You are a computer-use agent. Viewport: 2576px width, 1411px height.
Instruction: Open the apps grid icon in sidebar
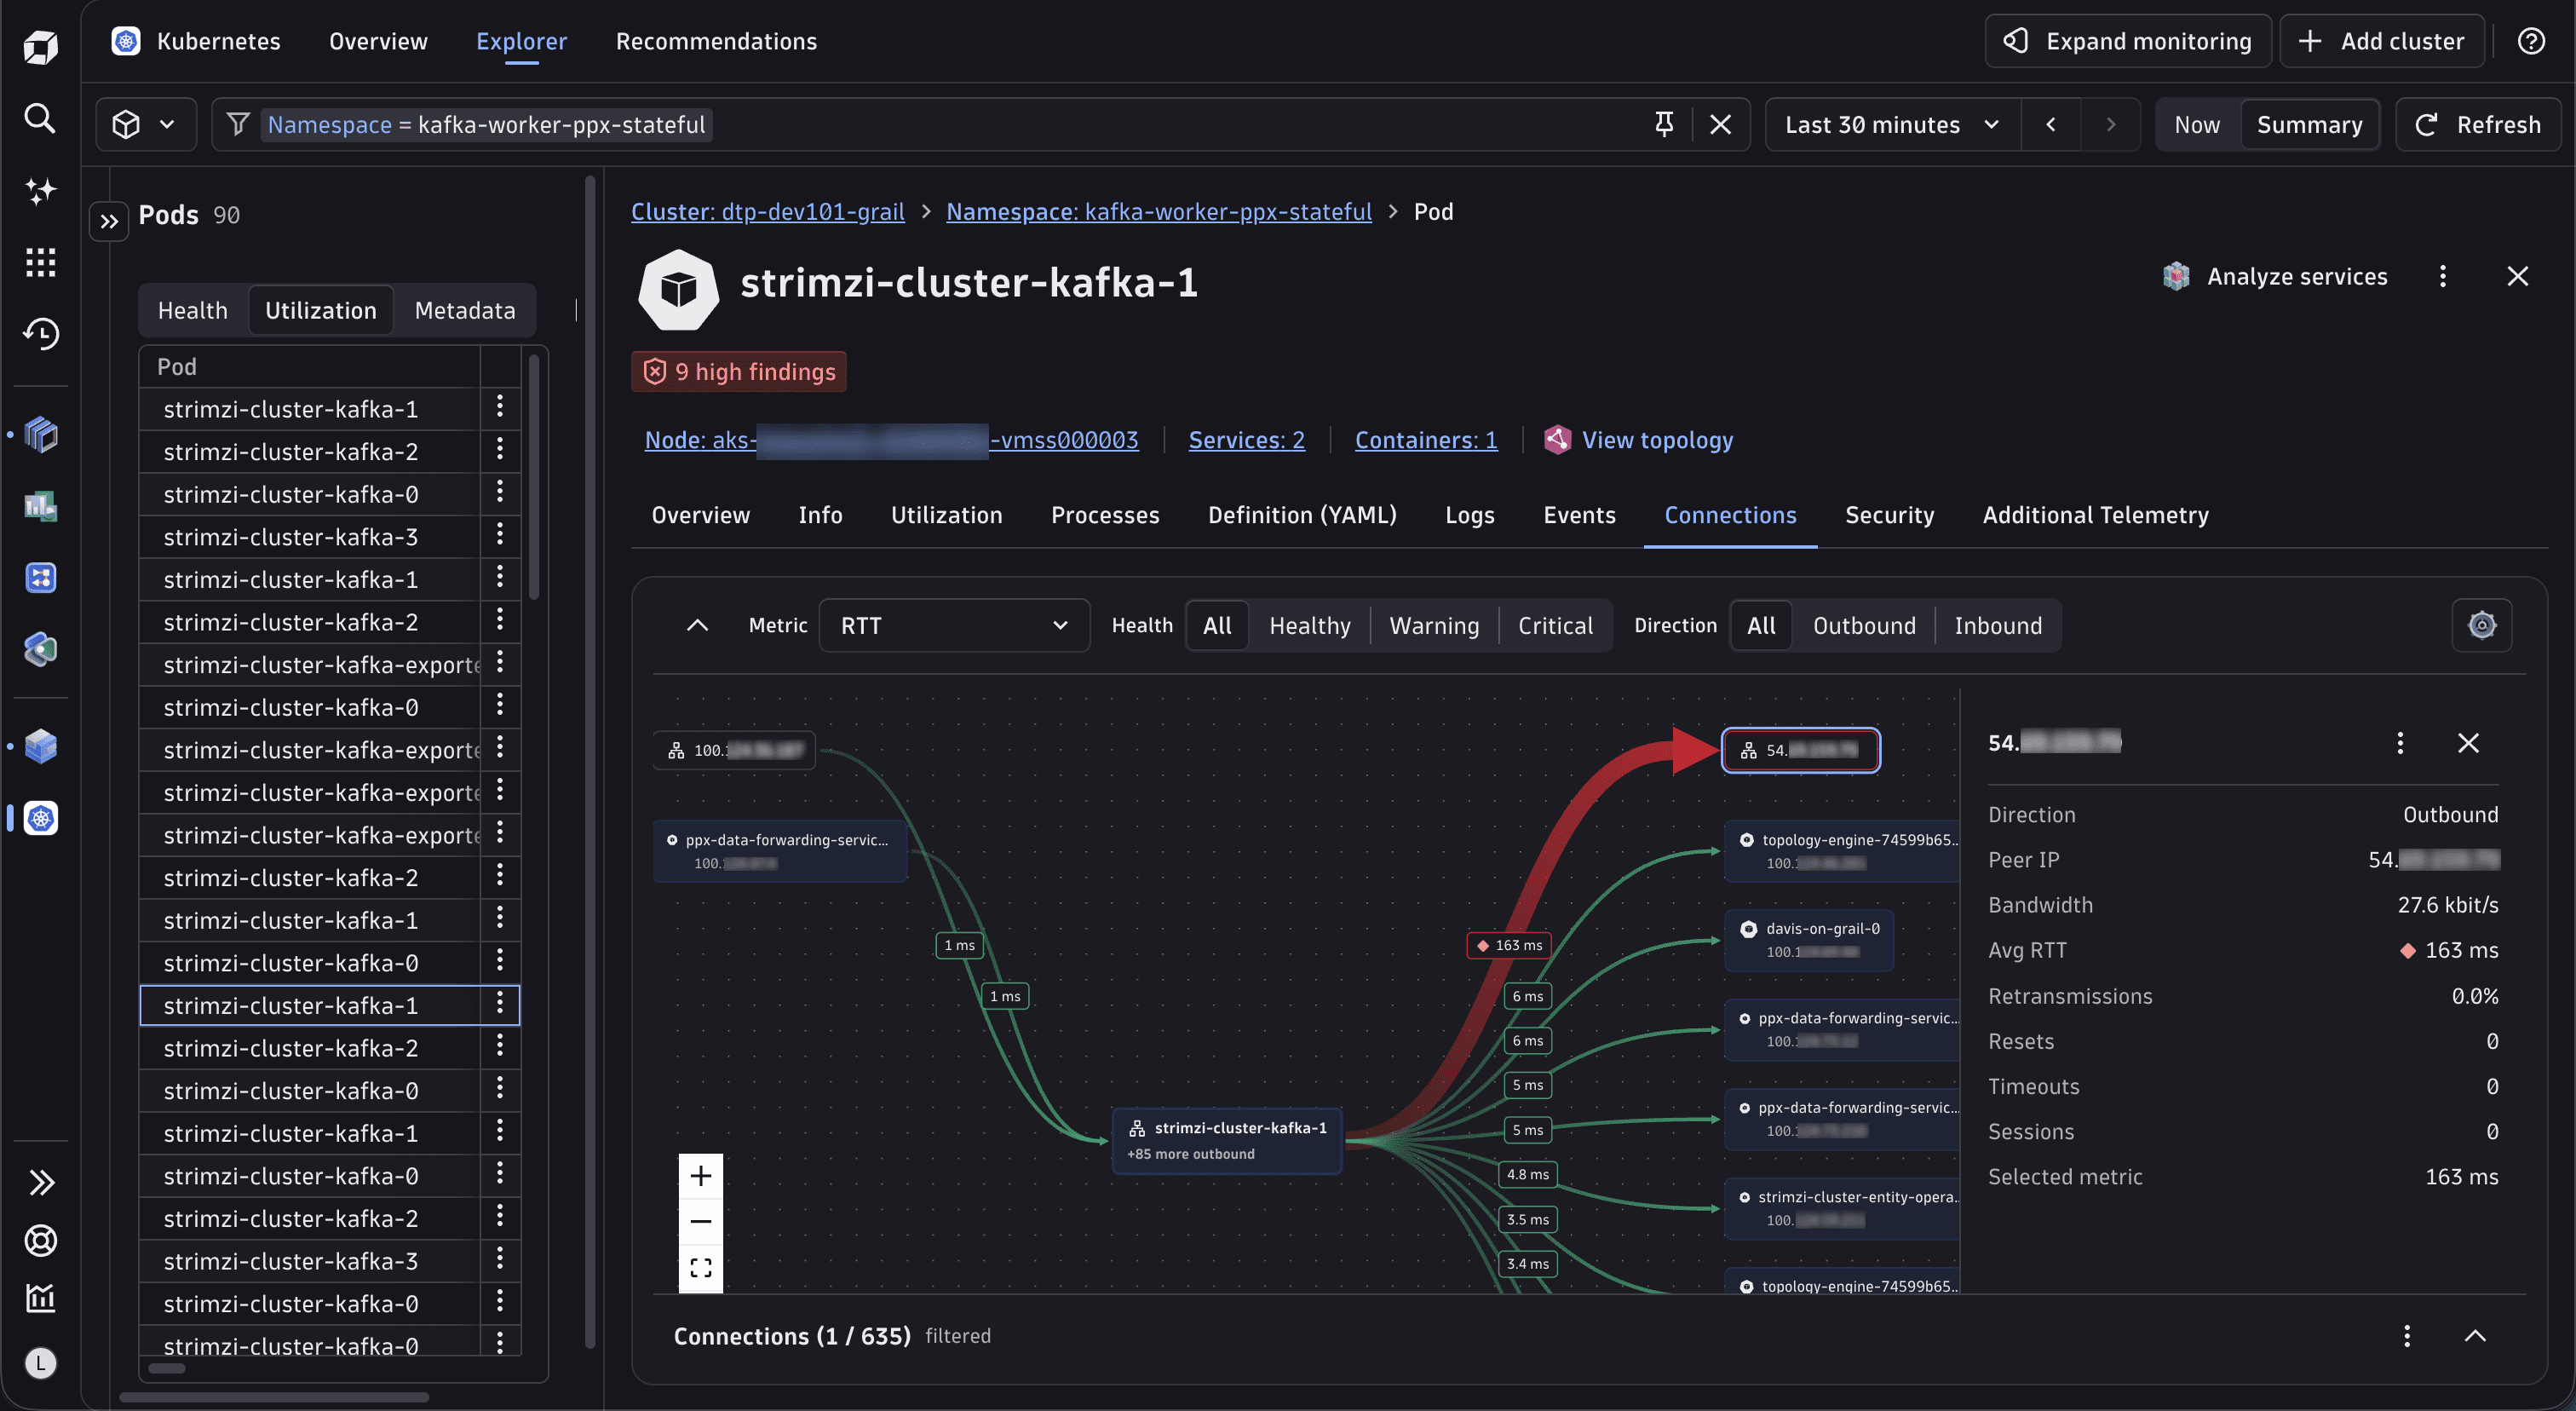tap(40, 262)
